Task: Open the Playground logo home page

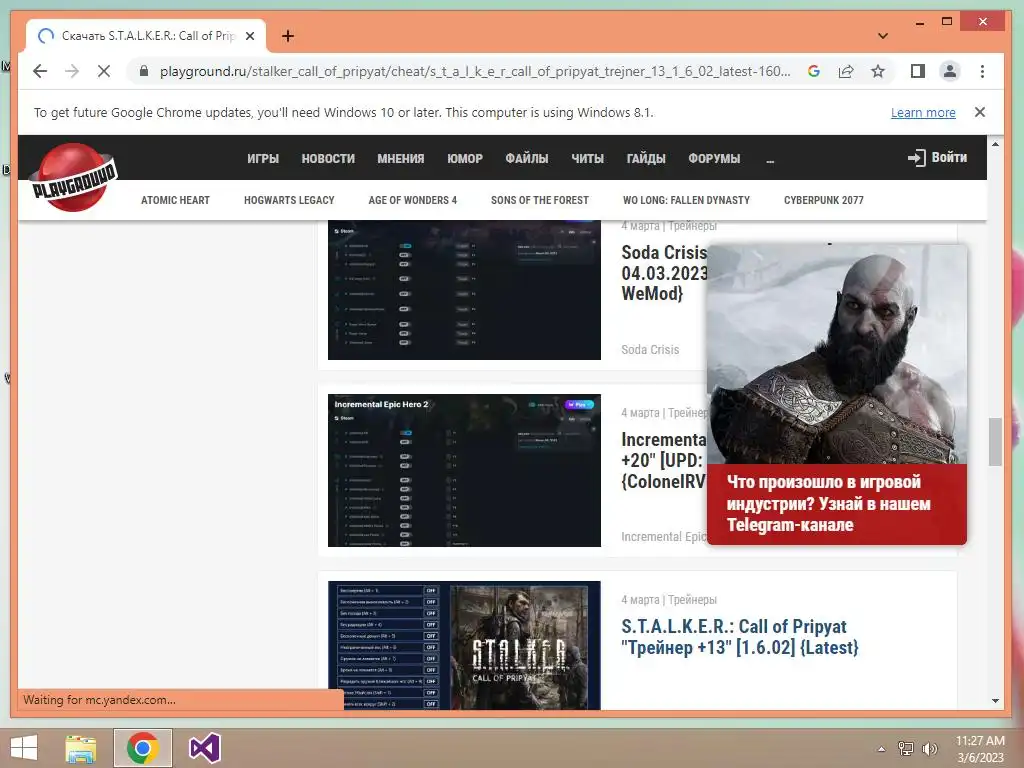Action: [x=74, y=178]
